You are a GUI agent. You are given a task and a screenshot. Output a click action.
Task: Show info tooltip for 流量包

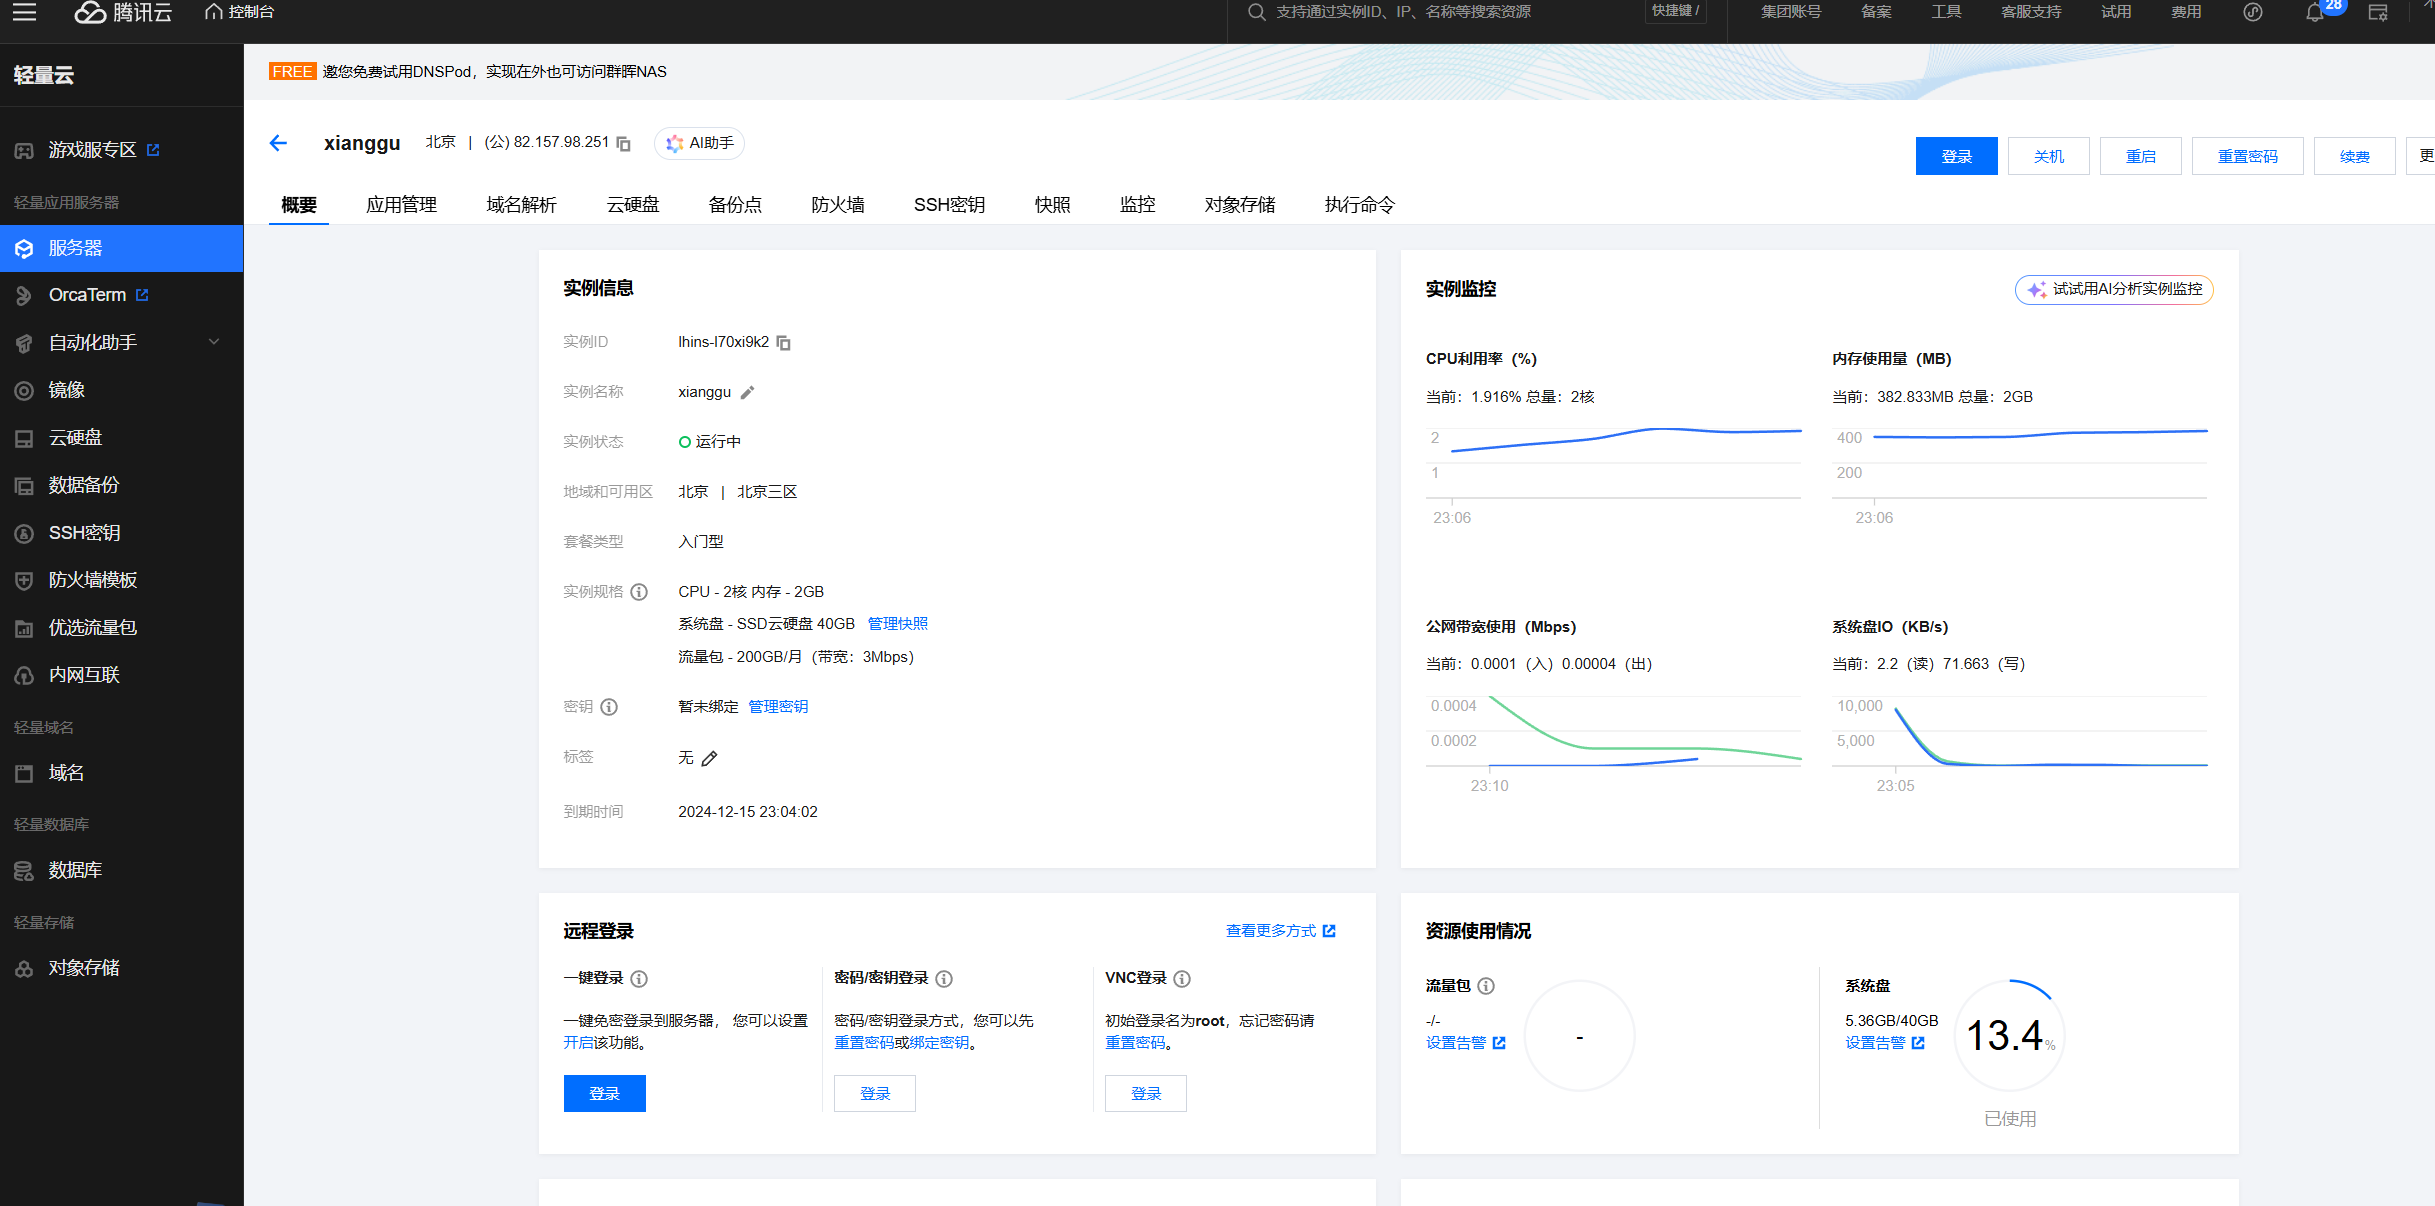tap(1486, 986)
